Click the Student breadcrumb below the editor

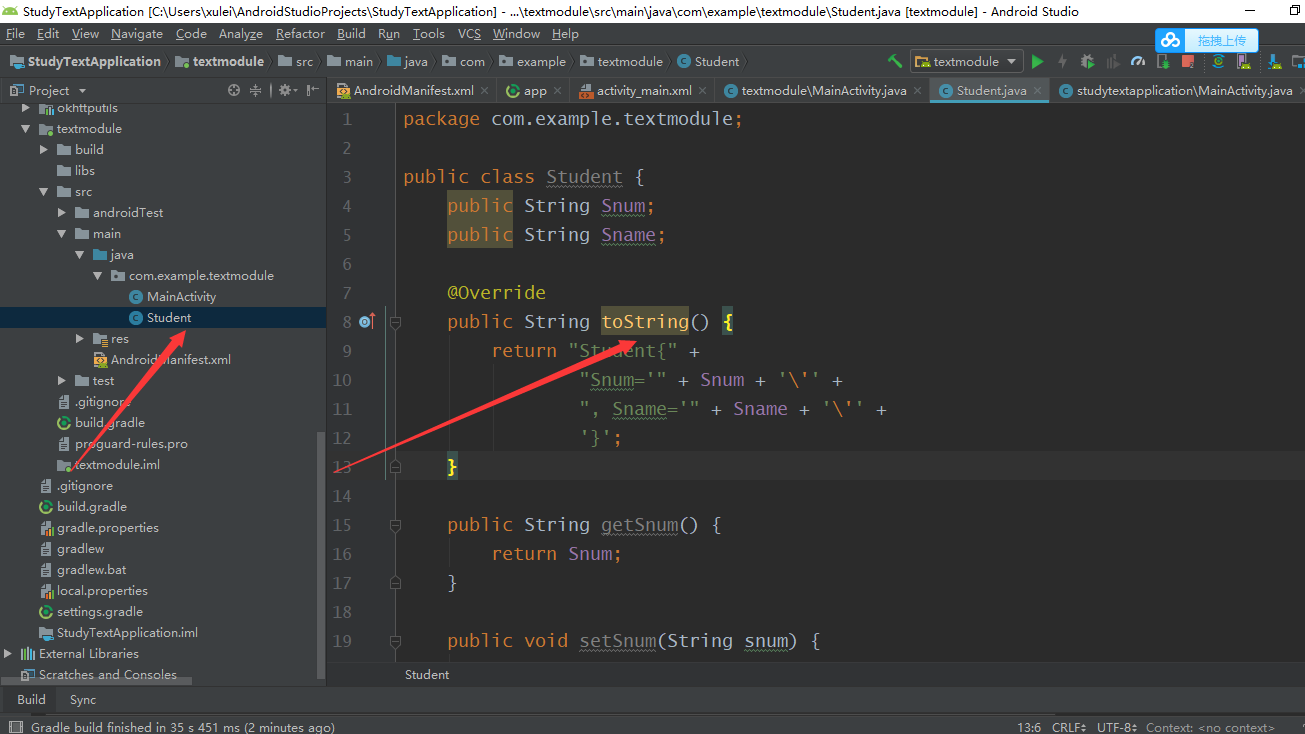(426, 674)
